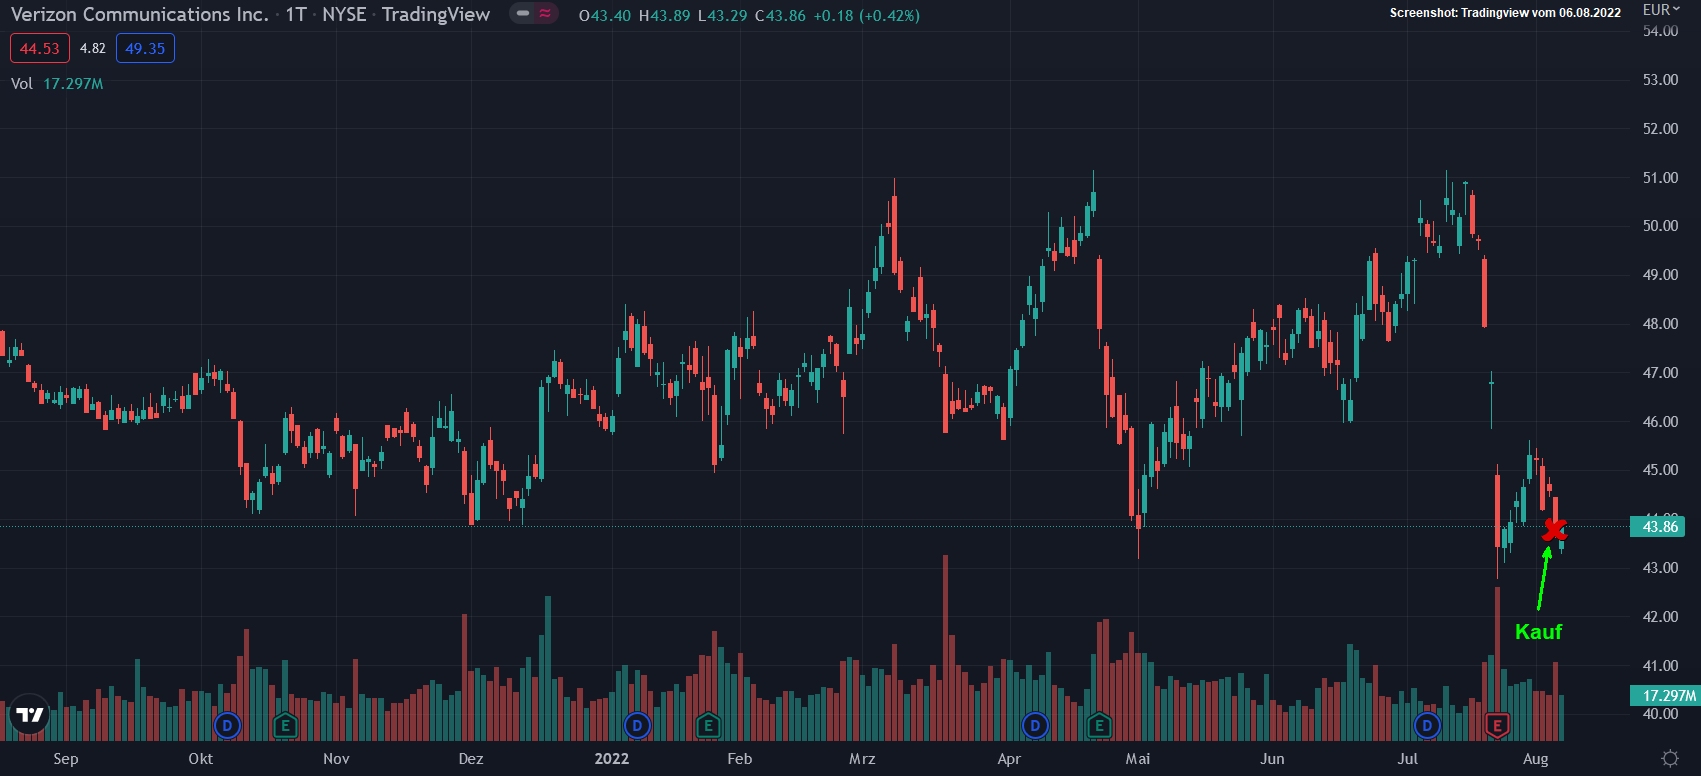Click the current price label 43.86

[x=1657, y=527]
